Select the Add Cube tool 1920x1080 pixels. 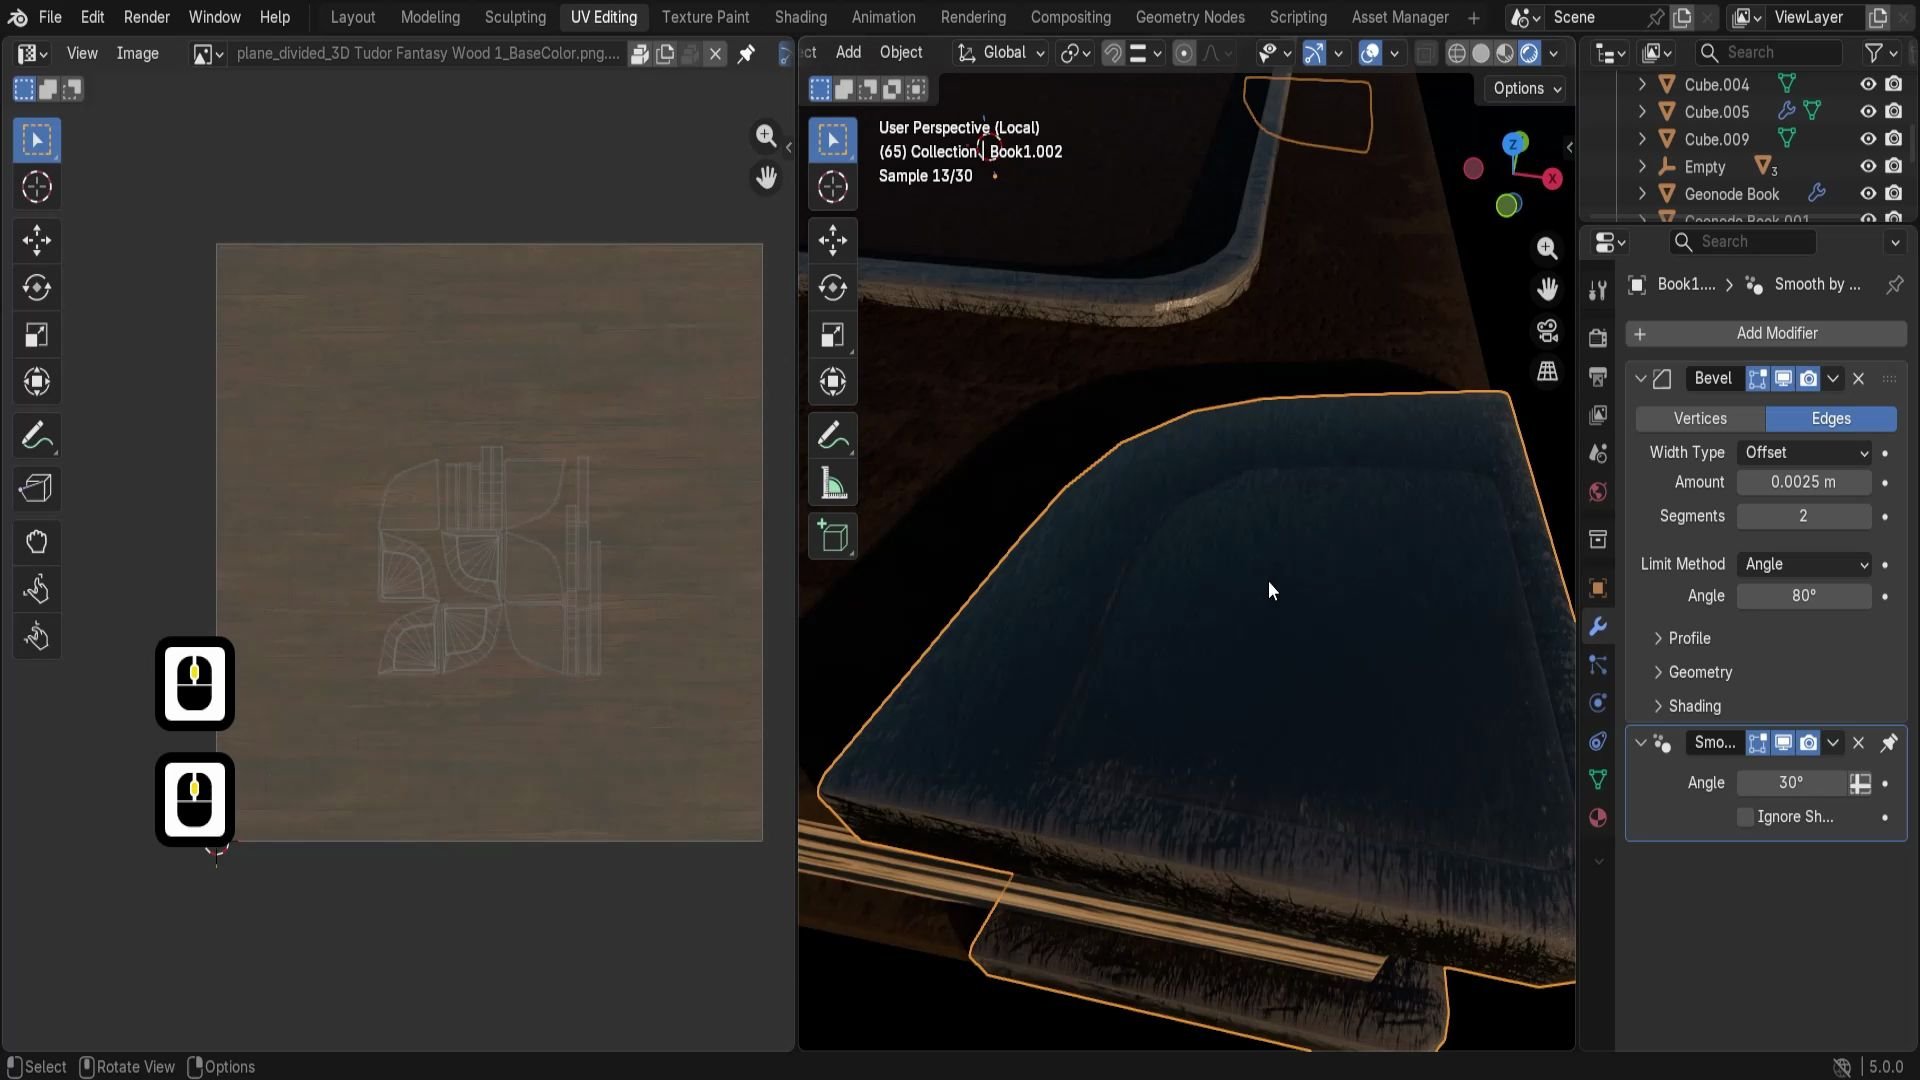coord(833,537)
